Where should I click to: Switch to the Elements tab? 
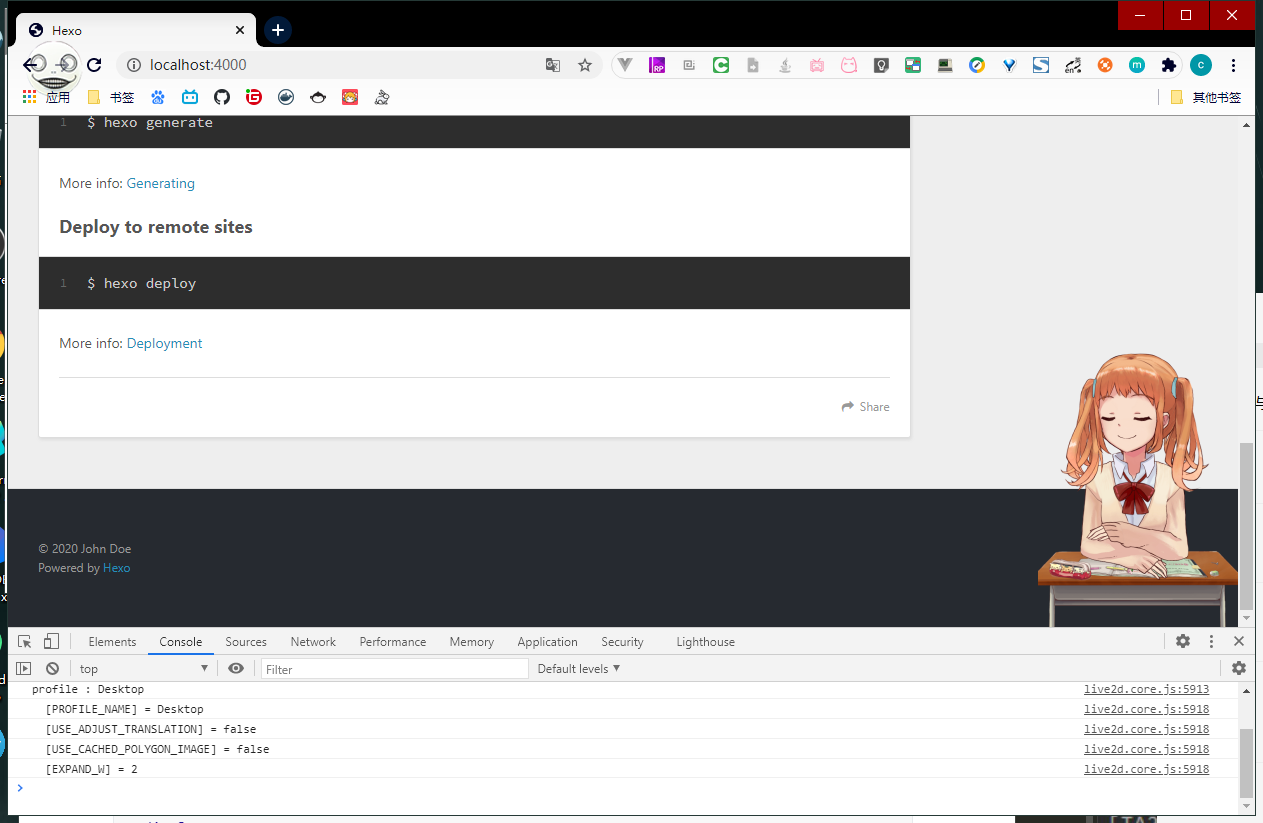click(112, 642)
